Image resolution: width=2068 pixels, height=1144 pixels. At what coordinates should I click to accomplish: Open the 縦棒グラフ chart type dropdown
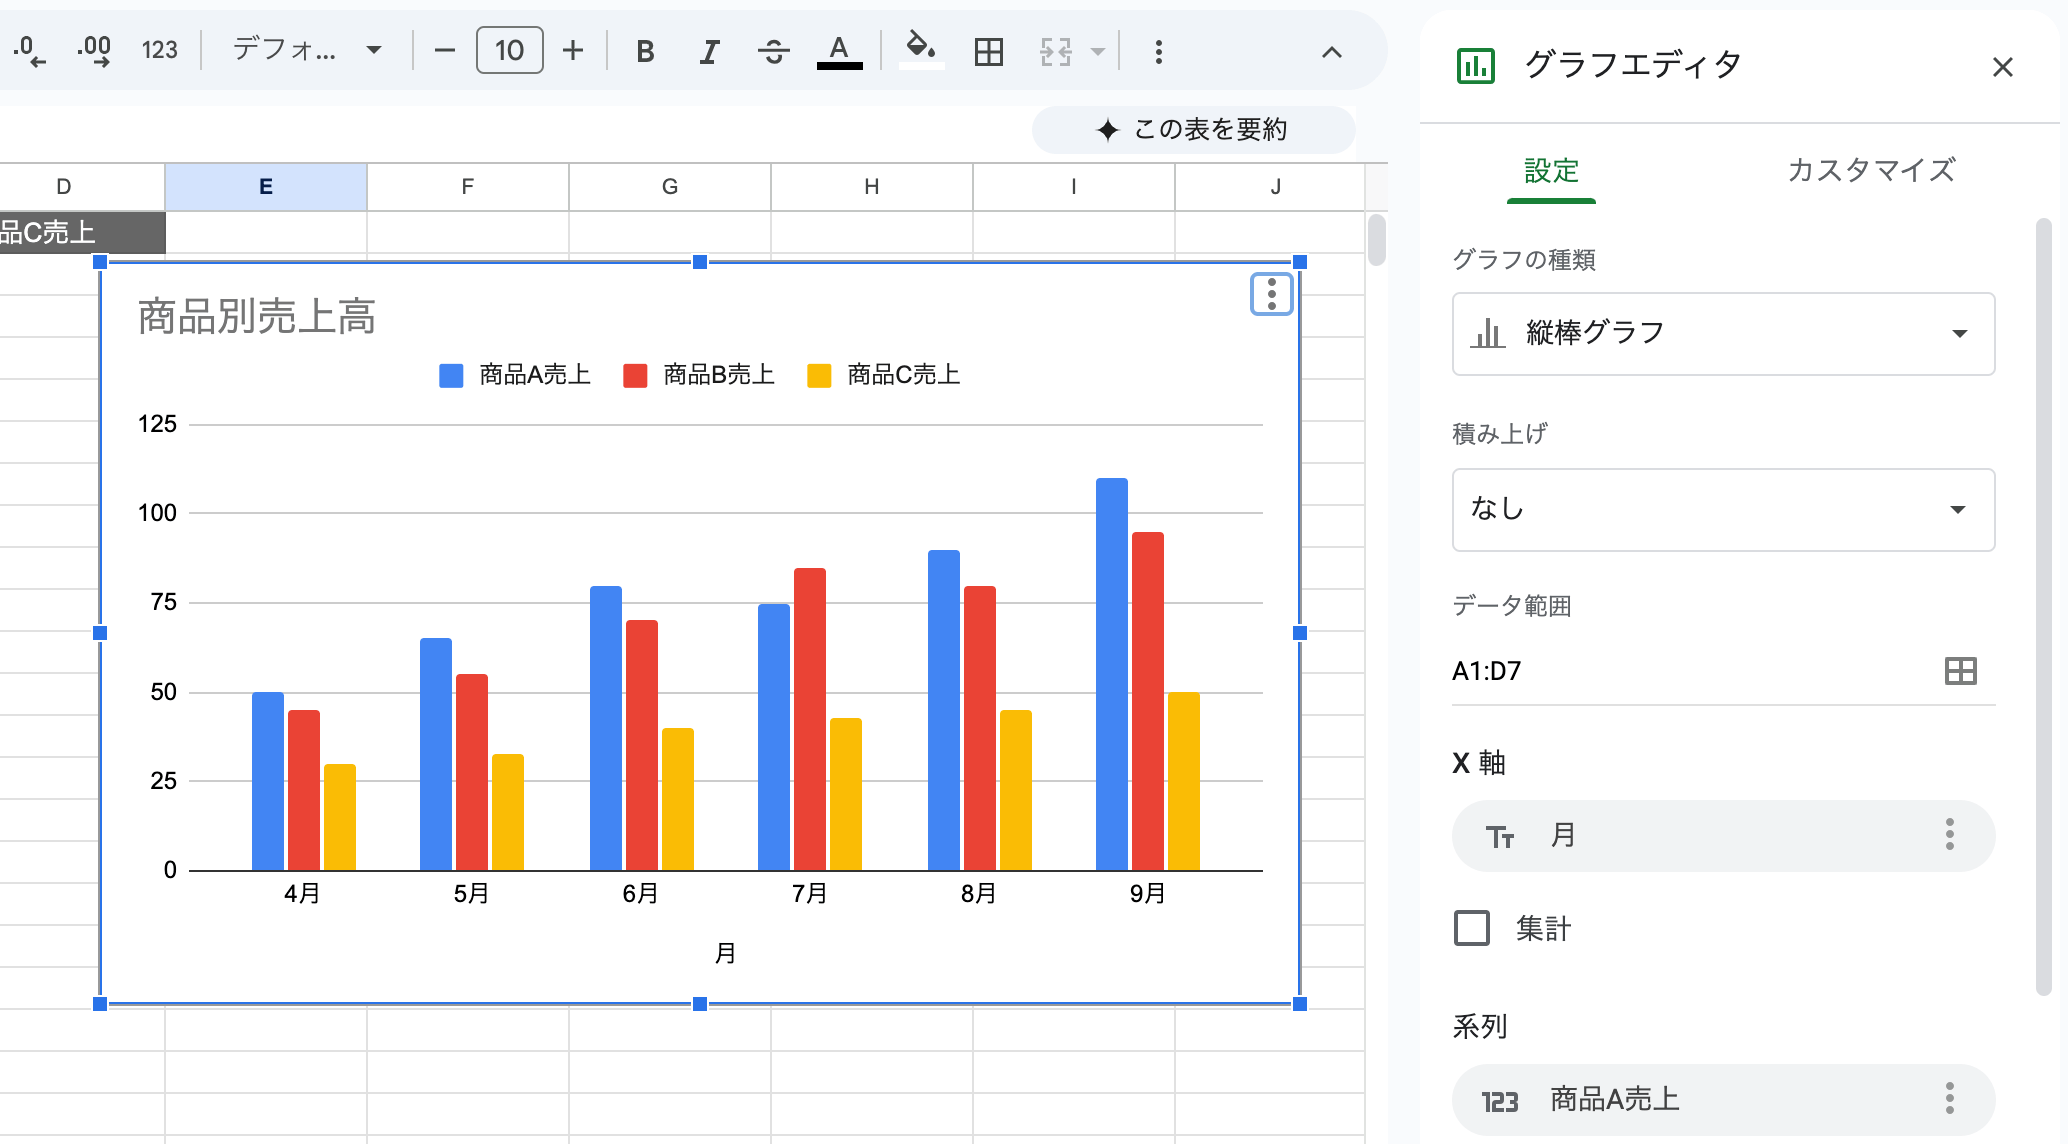coord(1723,334)
